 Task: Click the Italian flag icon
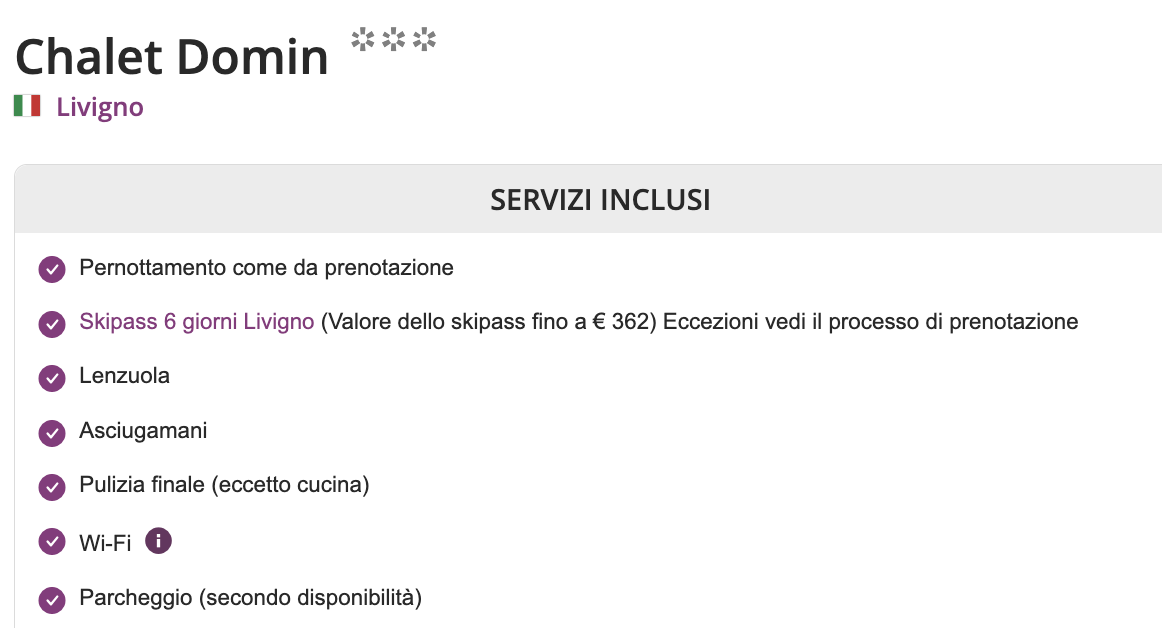27,106
